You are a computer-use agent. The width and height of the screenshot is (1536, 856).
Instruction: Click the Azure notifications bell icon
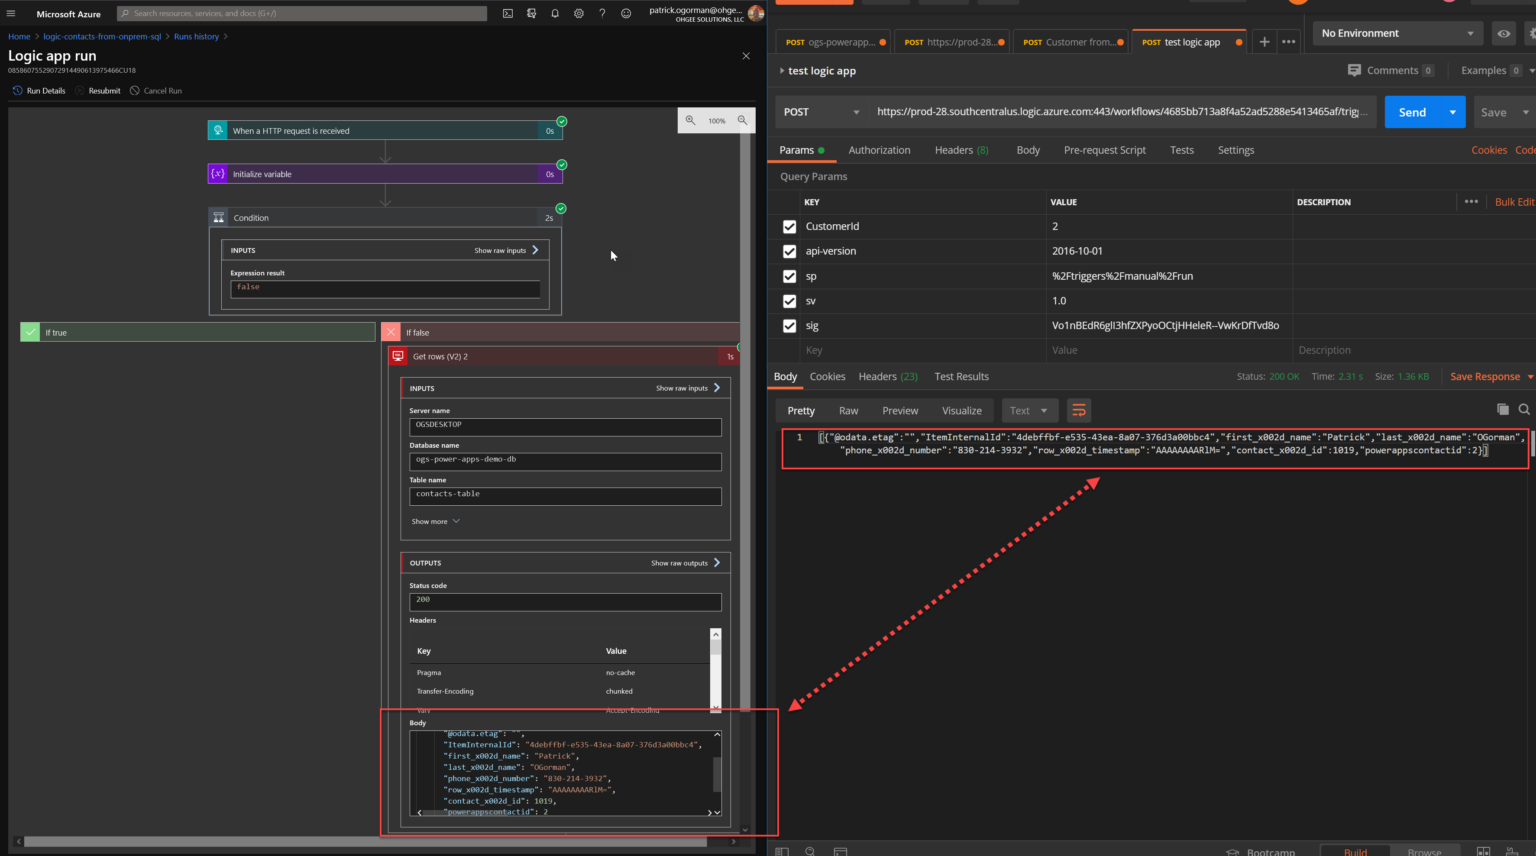click(x=555, y=14)
